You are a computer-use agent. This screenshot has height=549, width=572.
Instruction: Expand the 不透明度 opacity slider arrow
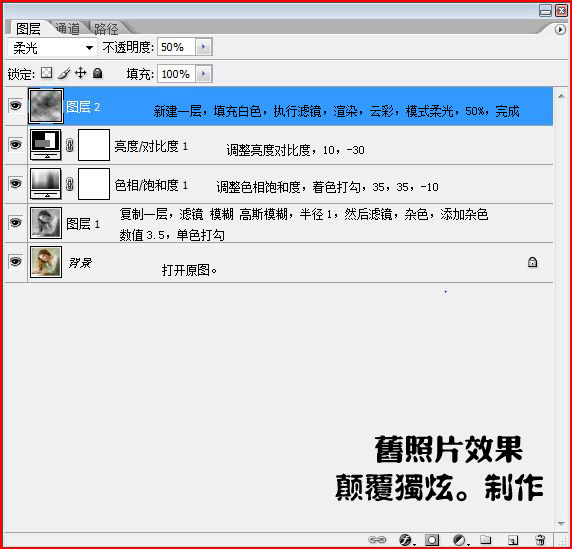204,47
